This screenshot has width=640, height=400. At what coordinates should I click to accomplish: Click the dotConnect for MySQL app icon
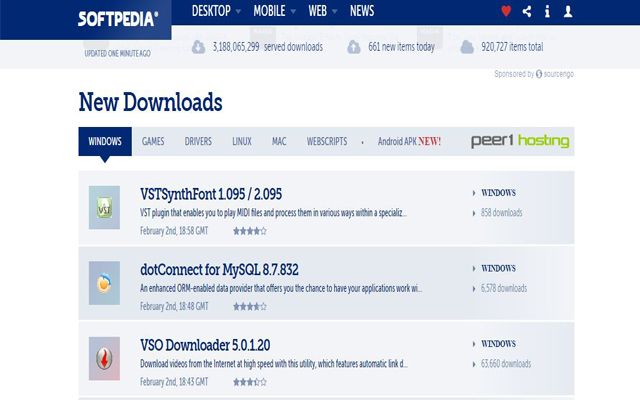(104, 283)
